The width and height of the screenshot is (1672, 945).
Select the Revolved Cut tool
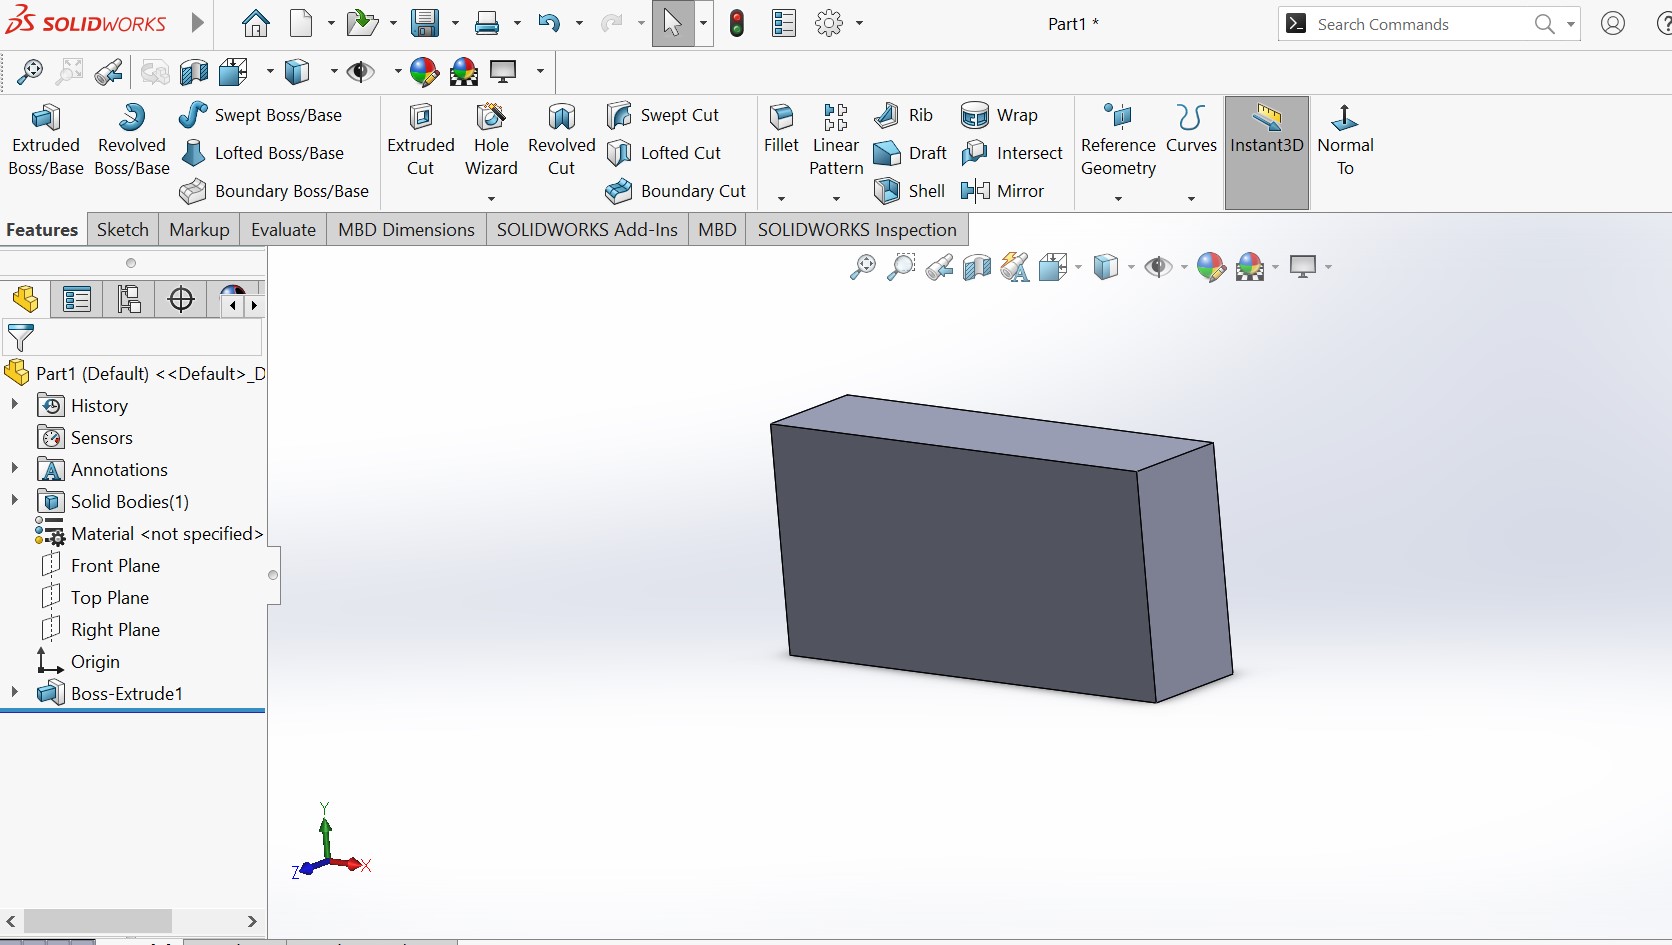[x=561, y=140]
